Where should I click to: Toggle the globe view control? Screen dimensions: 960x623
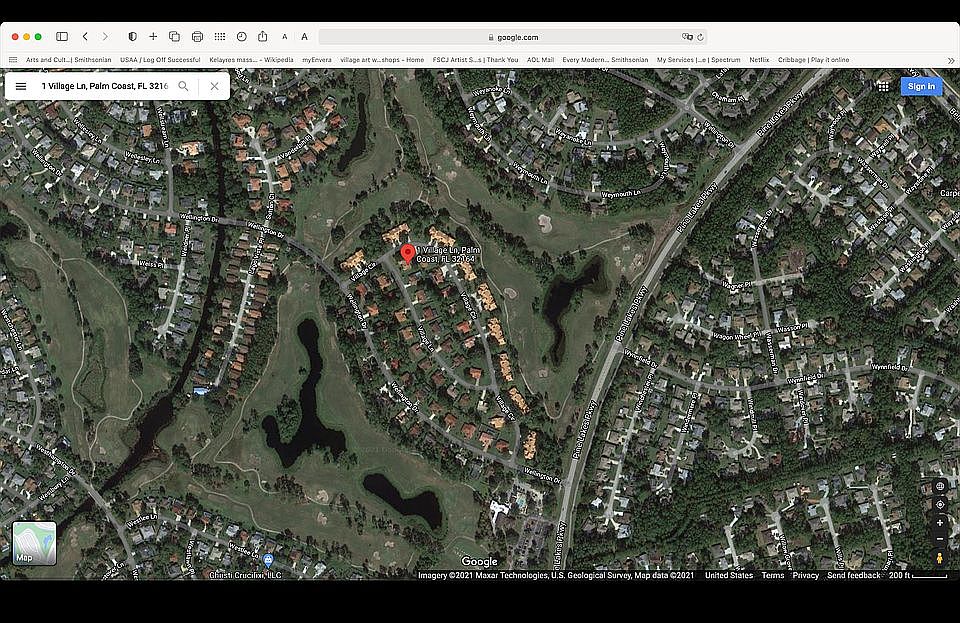click(x=940, y=487)
